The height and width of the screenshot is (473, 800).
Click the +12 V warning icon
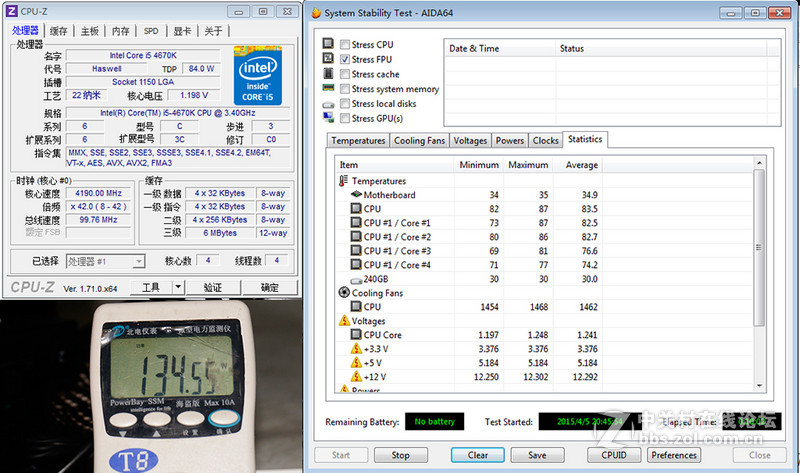pos(356,377)
